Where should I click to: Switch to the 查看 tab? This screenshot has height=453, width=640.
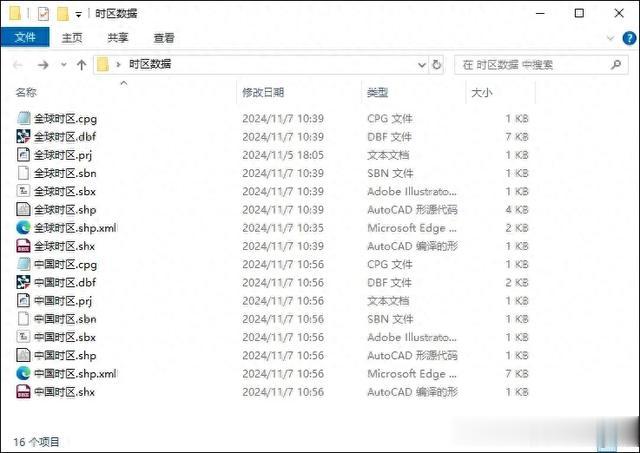pos(164,38)
